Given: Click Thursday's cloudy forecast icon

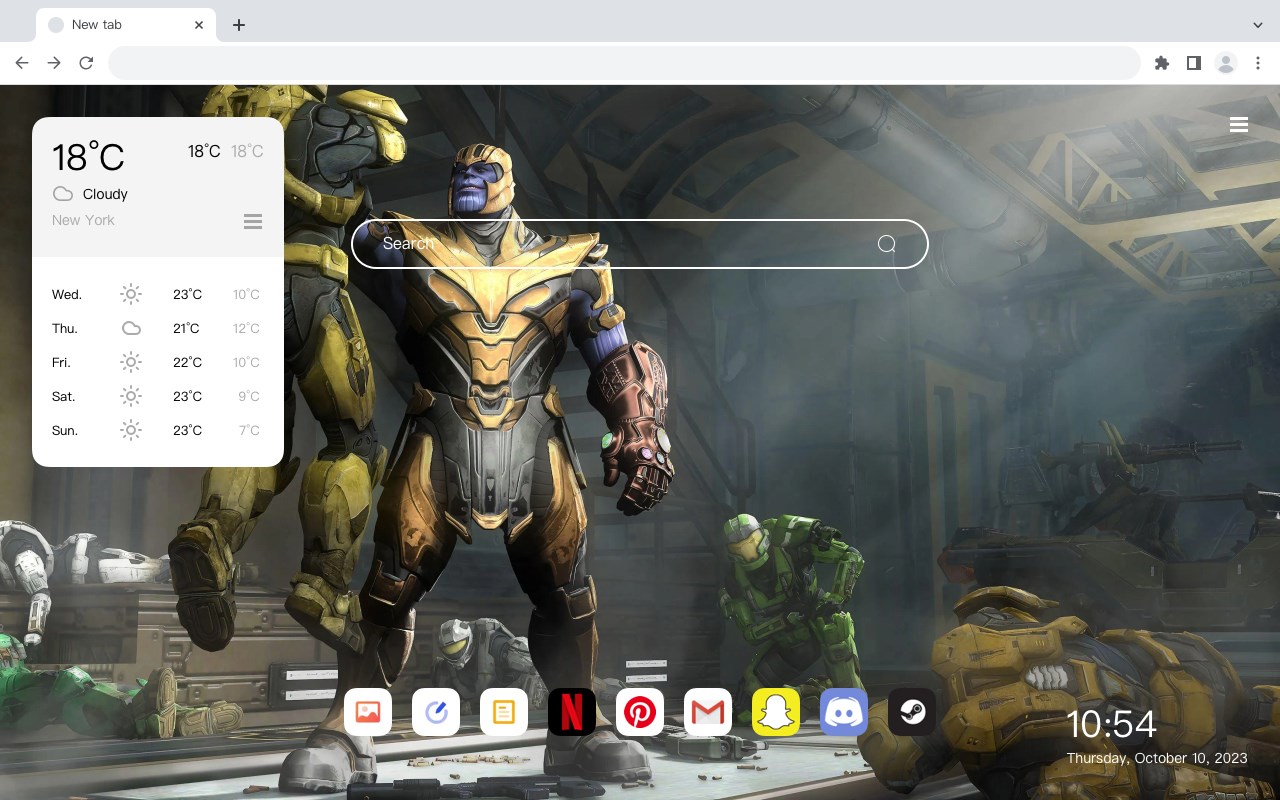Looking at the screenshot, I should [x=131, y=328].
